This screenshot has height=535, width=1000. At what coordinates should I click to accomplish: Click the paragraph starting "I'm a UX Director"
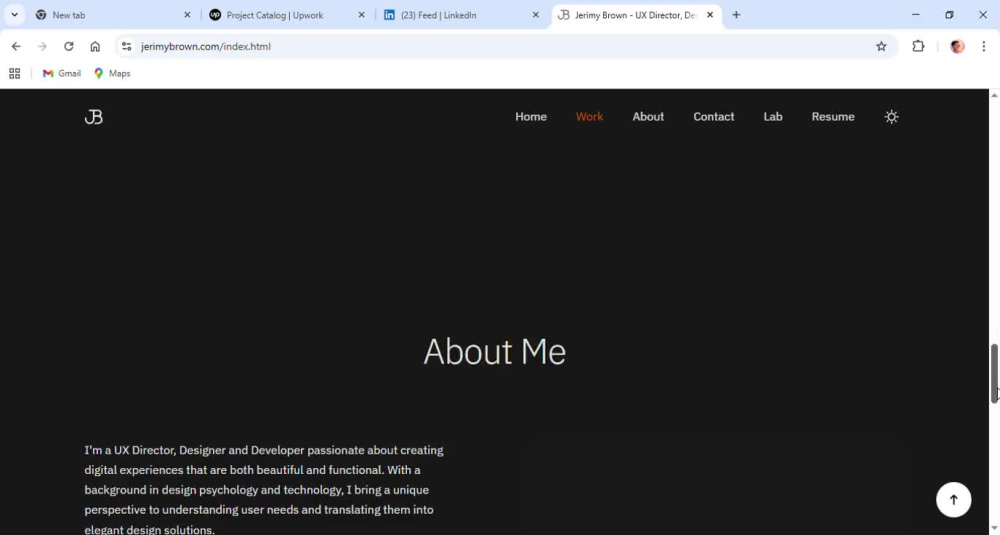click(264, 490)
